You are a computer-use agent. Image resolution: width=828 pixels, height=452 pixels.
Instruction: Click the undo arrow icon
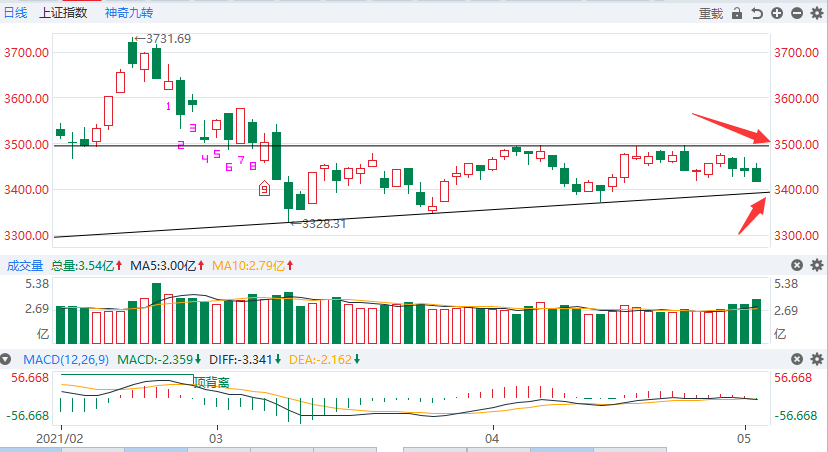[757, 13]
